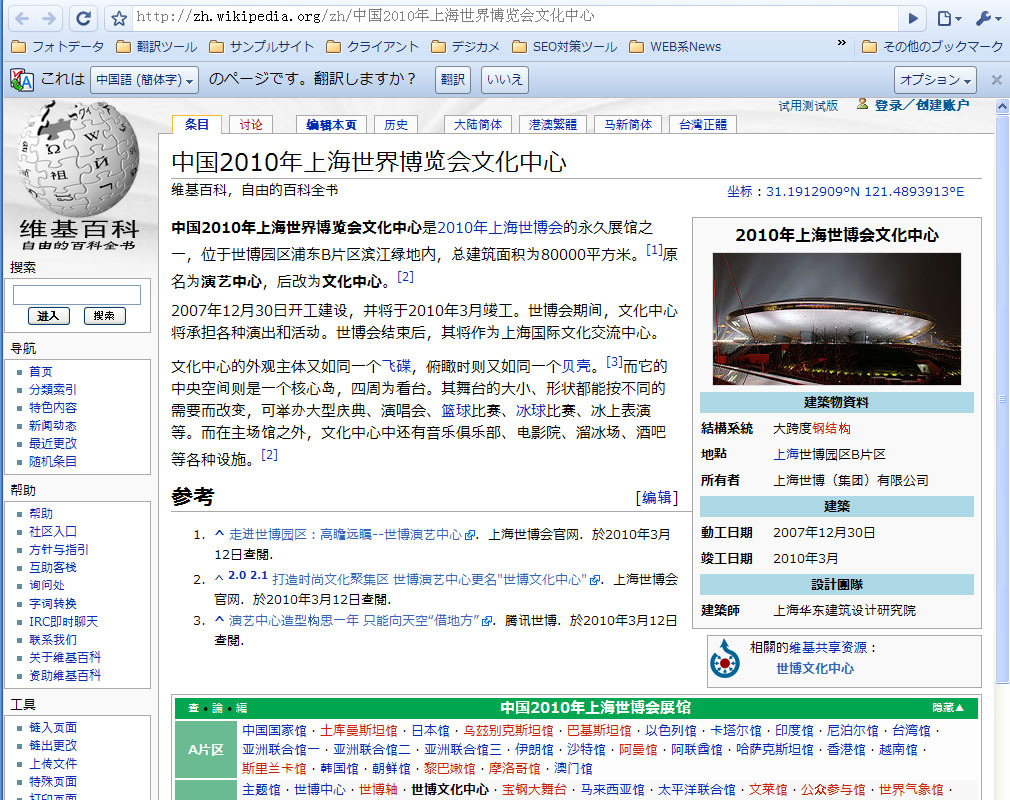
Task: Open the WEB系News bookmark folder
Action: pyautogui.click(x=675, y=46)
